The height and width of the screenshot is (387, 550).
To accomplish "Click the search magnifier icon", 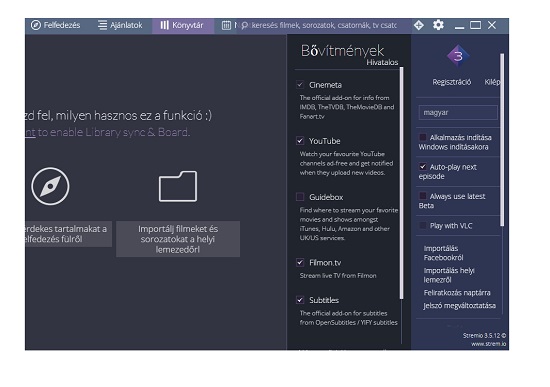I will [x=245, y=26].
